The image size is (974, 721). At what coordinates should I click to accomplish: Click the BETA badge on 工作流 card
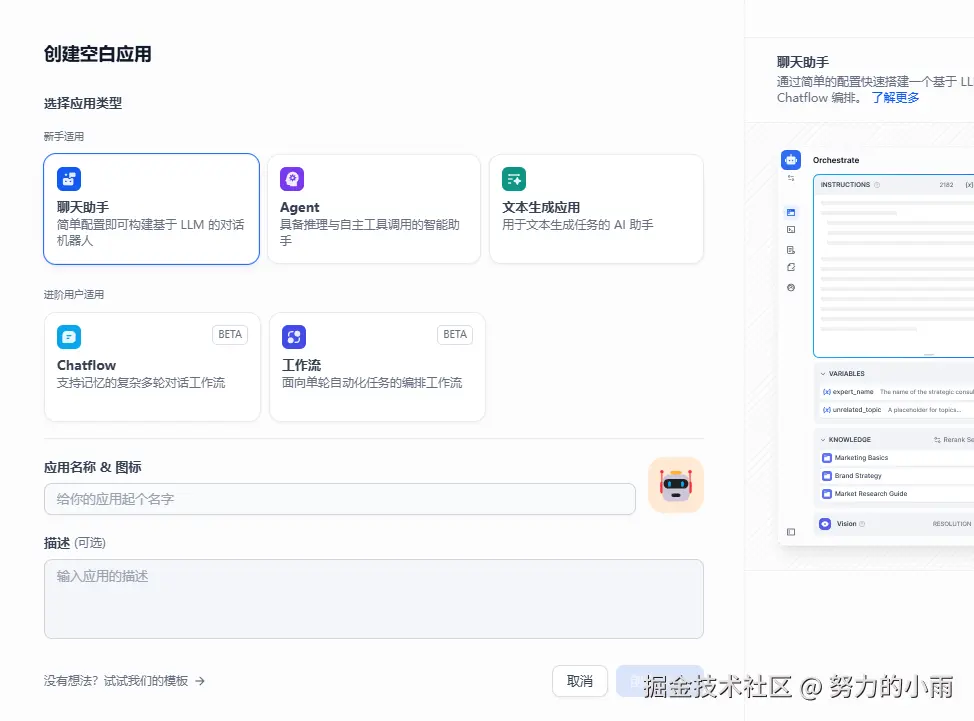[455, 335]
